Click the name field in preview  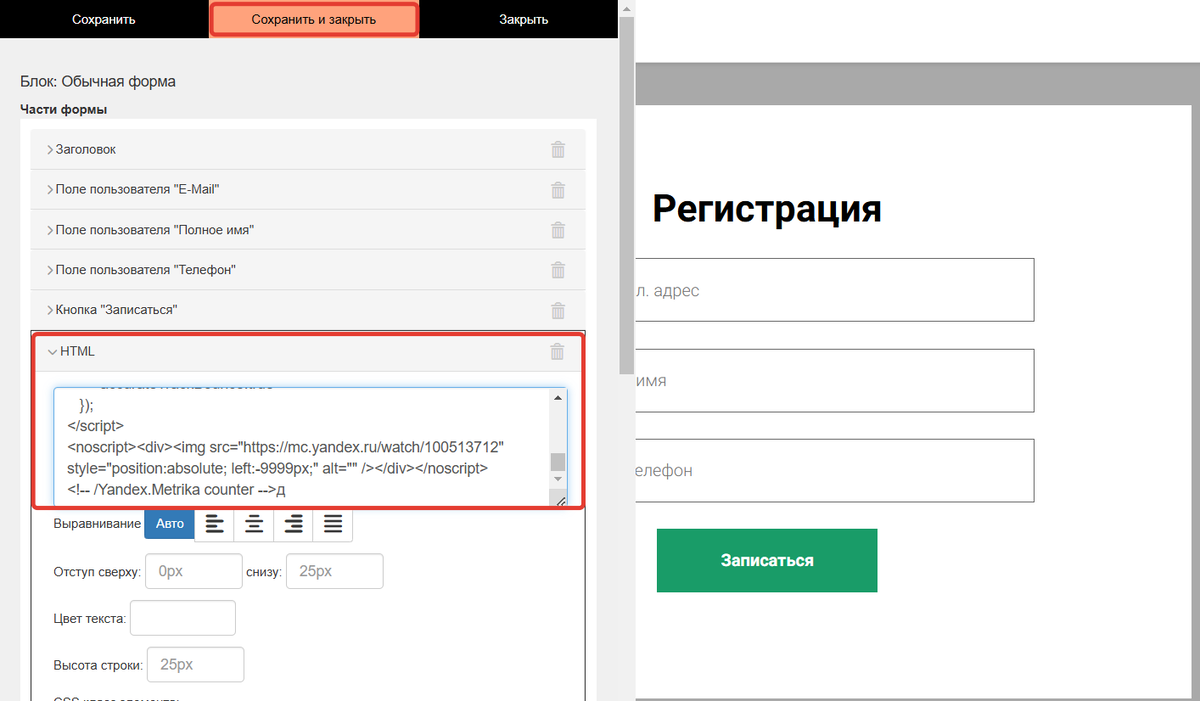click(834, 380)
